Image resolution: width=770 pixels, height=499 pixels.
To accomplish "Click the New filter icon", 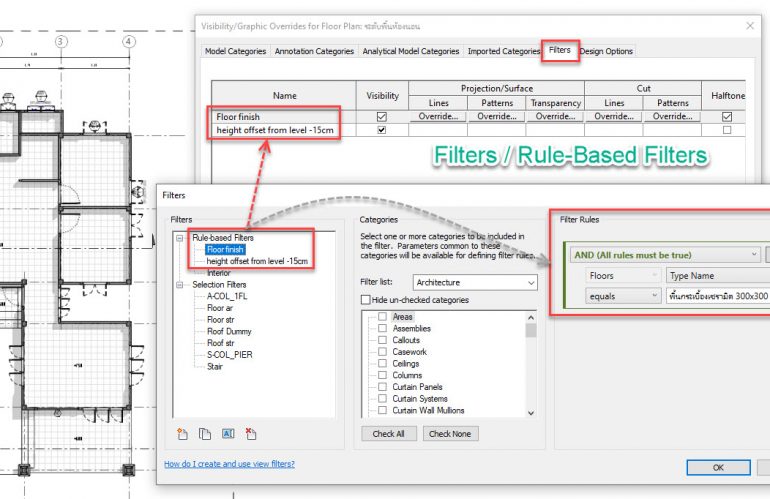I will 183,434.
